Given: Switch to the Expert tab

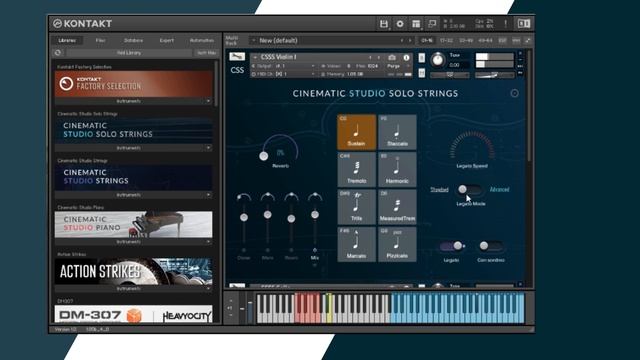Looking at the screenshot, I should click(167, 40).
